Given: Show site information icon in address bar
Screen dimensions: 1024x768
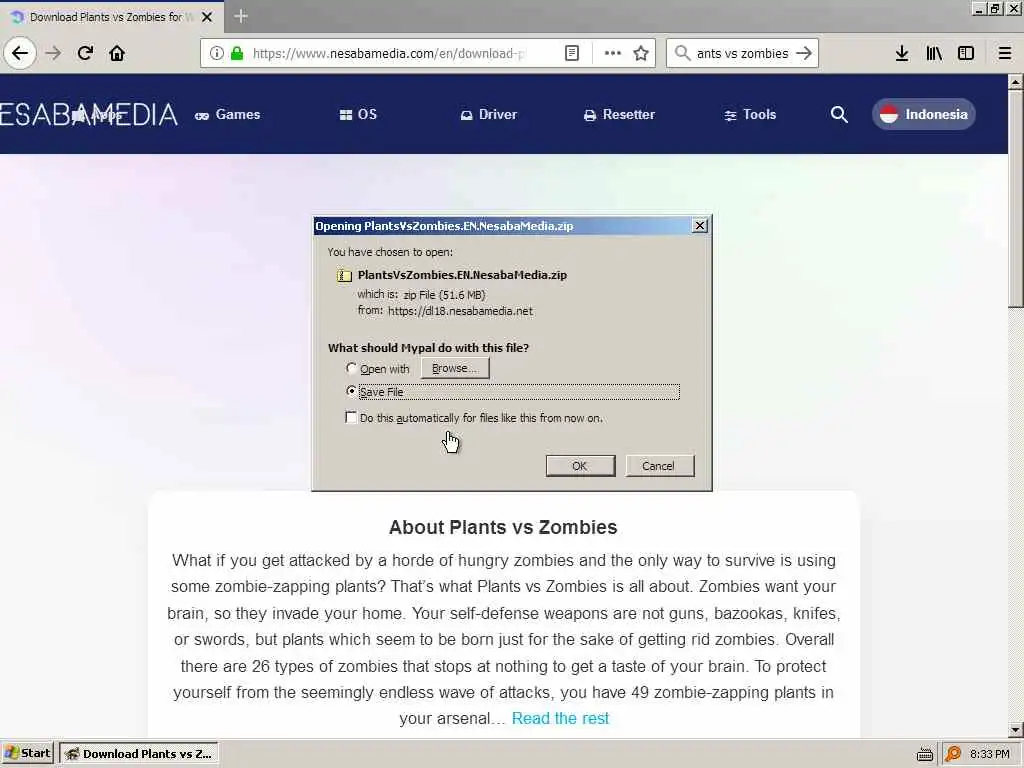Looking at the screenshot, I should point(217,53).
